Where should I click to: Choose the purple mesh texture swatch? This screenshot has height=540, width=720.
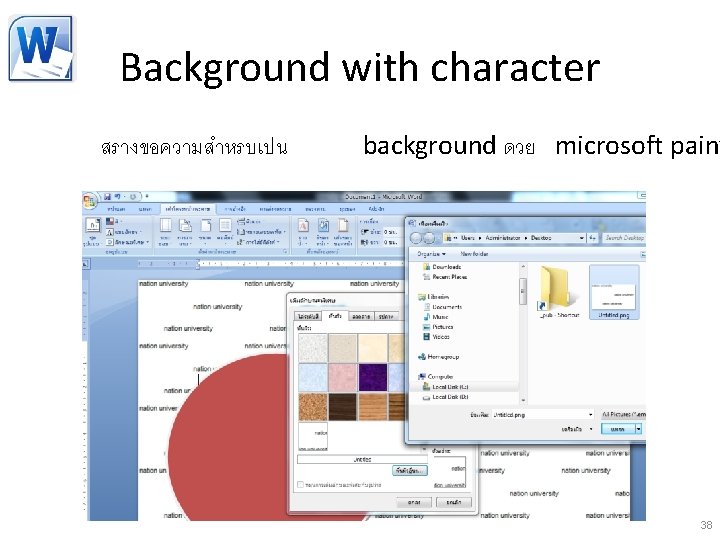372,377
